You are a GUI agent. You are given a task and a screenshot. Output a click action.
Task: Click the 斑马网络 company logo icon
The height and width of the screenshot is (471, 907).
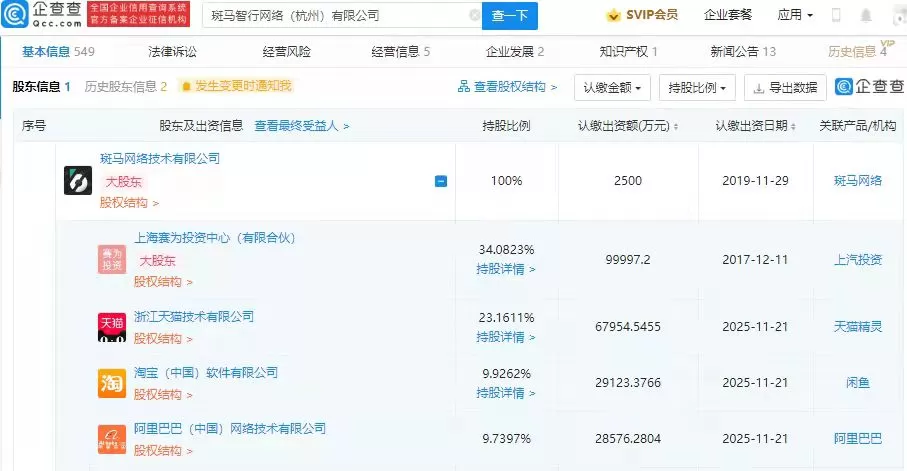78,180
